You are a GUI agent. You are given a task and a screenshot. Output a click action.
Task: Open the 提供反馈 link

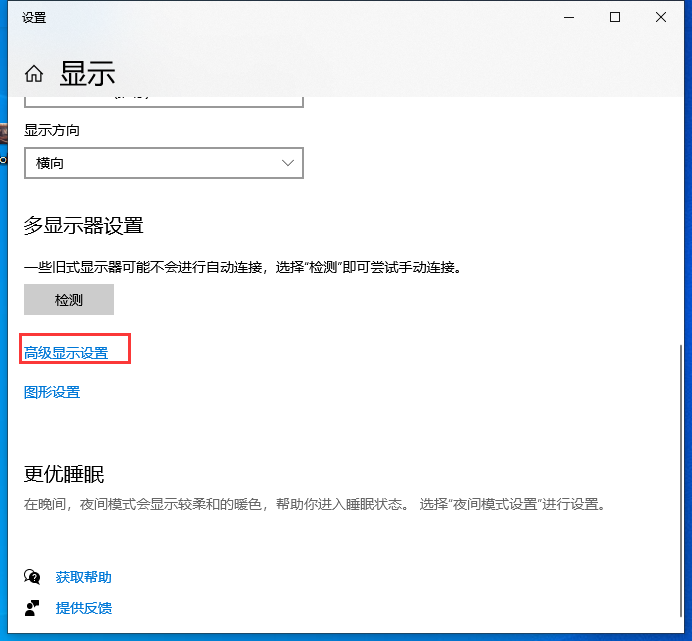point(84,608)
